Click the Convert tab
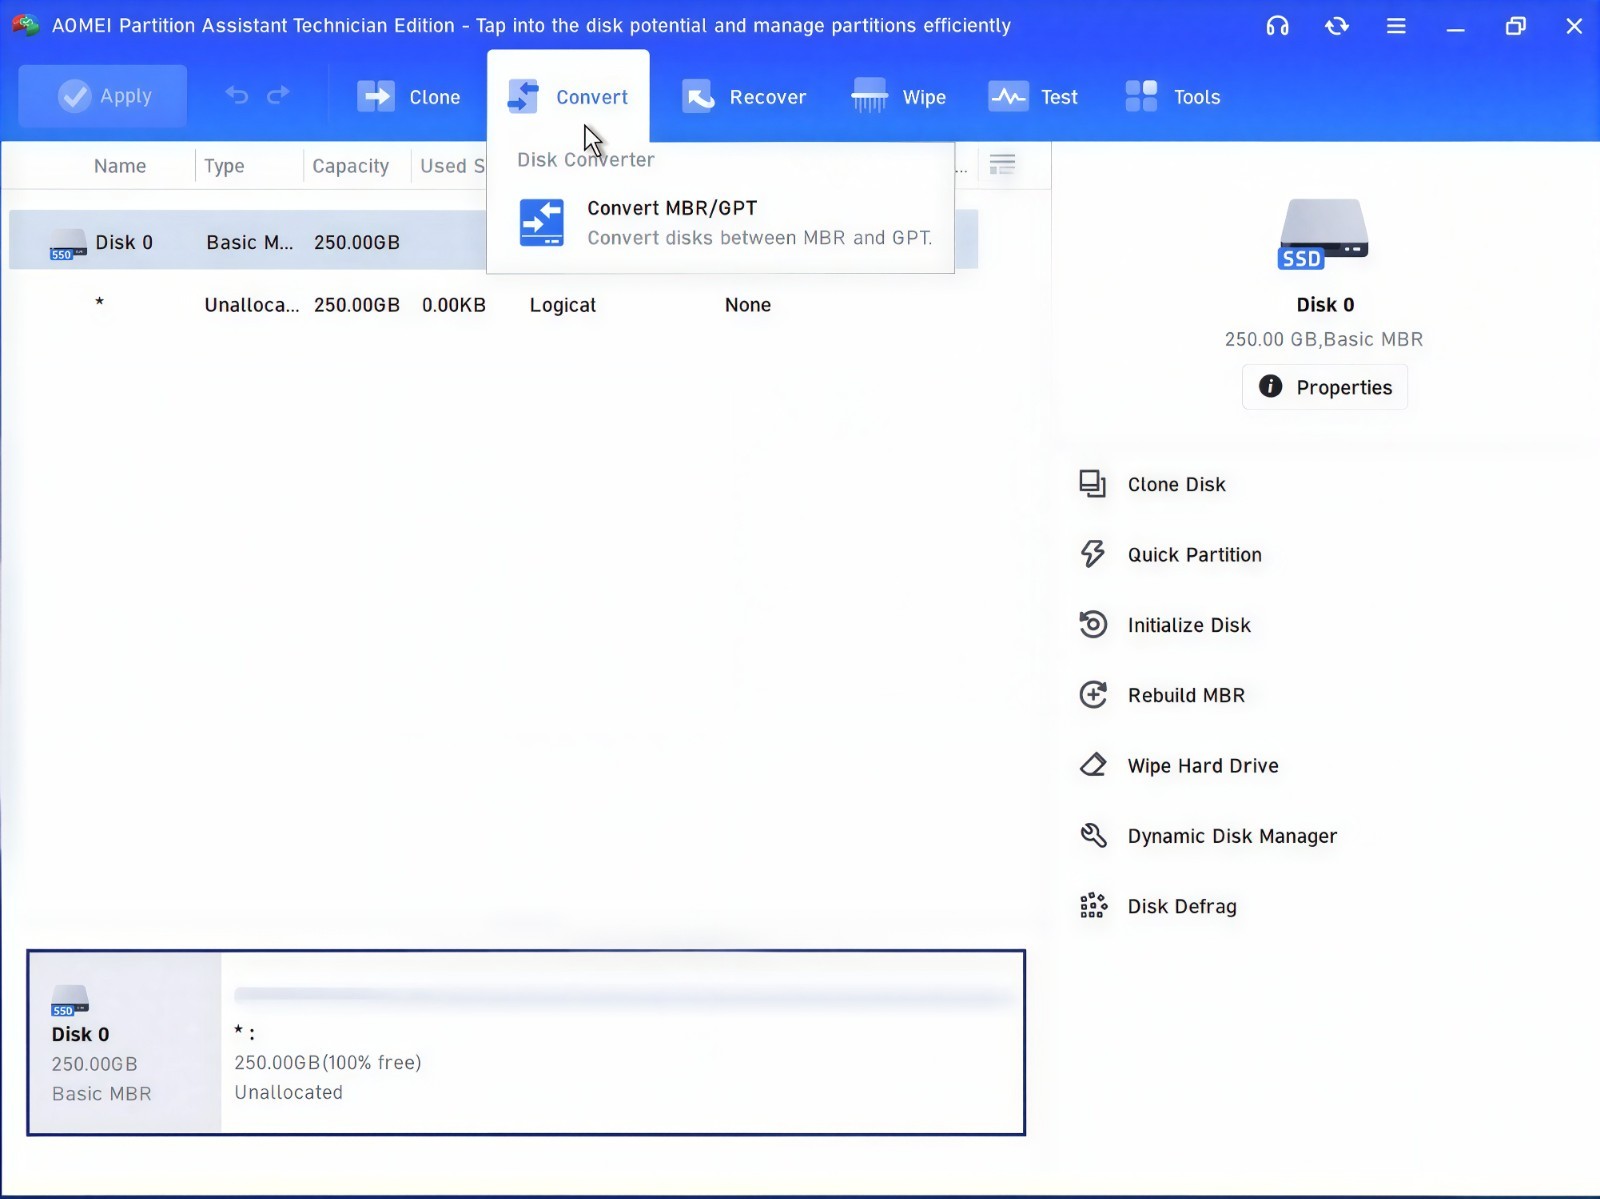 click(x=568, y=97)
